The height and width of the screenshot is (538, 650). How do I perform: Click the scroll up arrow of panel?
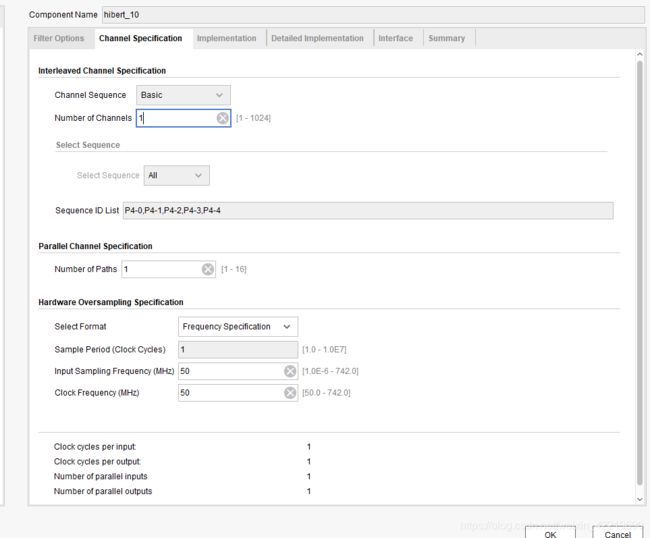(640, 54)
